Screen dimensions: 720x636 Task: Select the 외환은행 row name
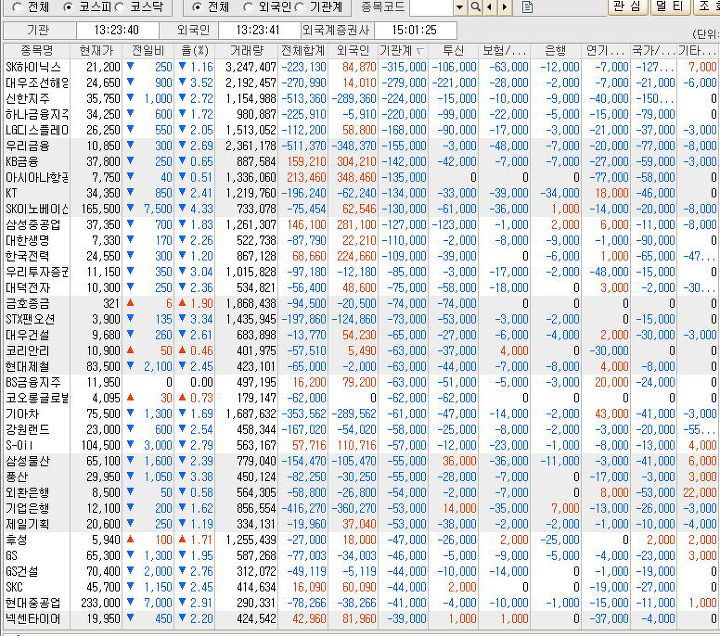coord(27,493)
